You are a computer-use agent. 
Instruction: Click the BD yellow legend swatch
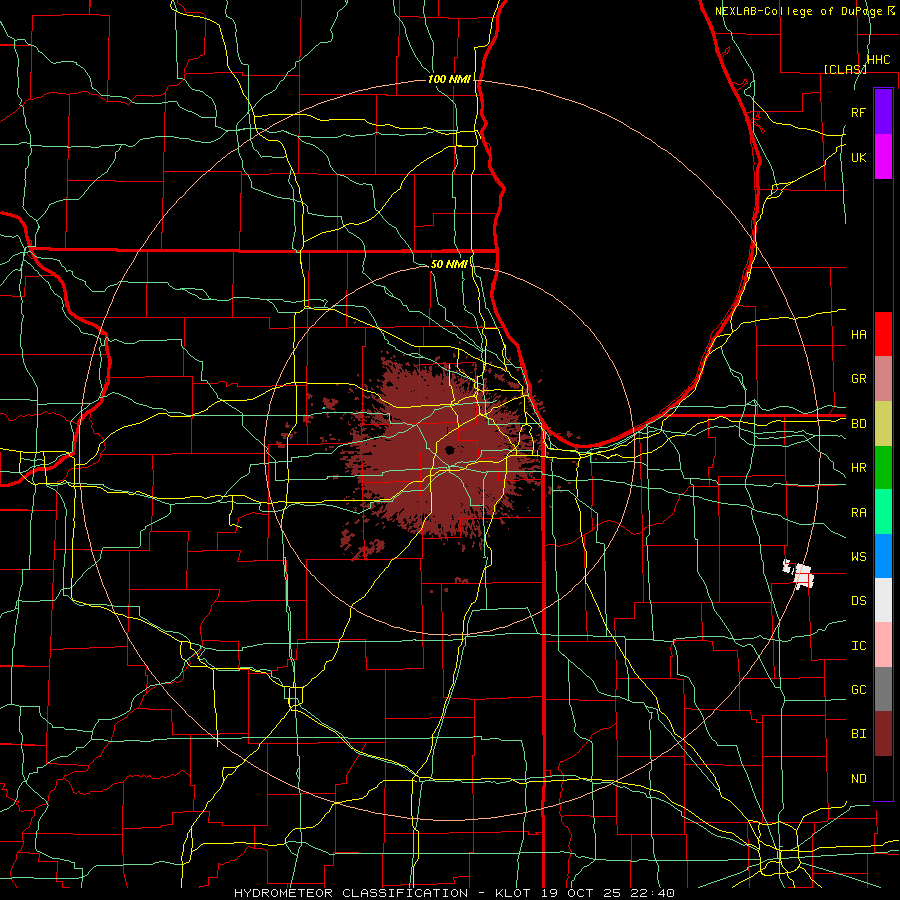tap(883, 424)
